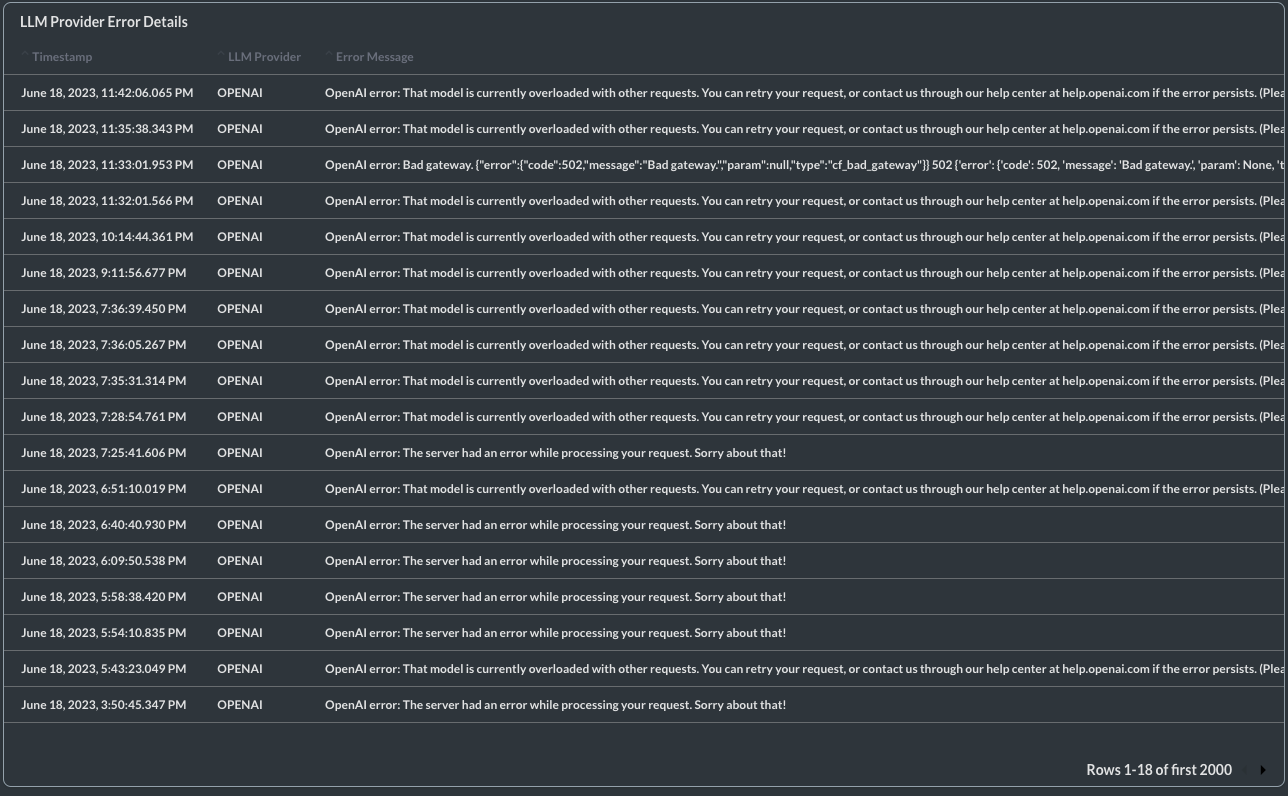Click OPENAI provider in the 11:42:06.065 PM row

(x=240, y=93)
